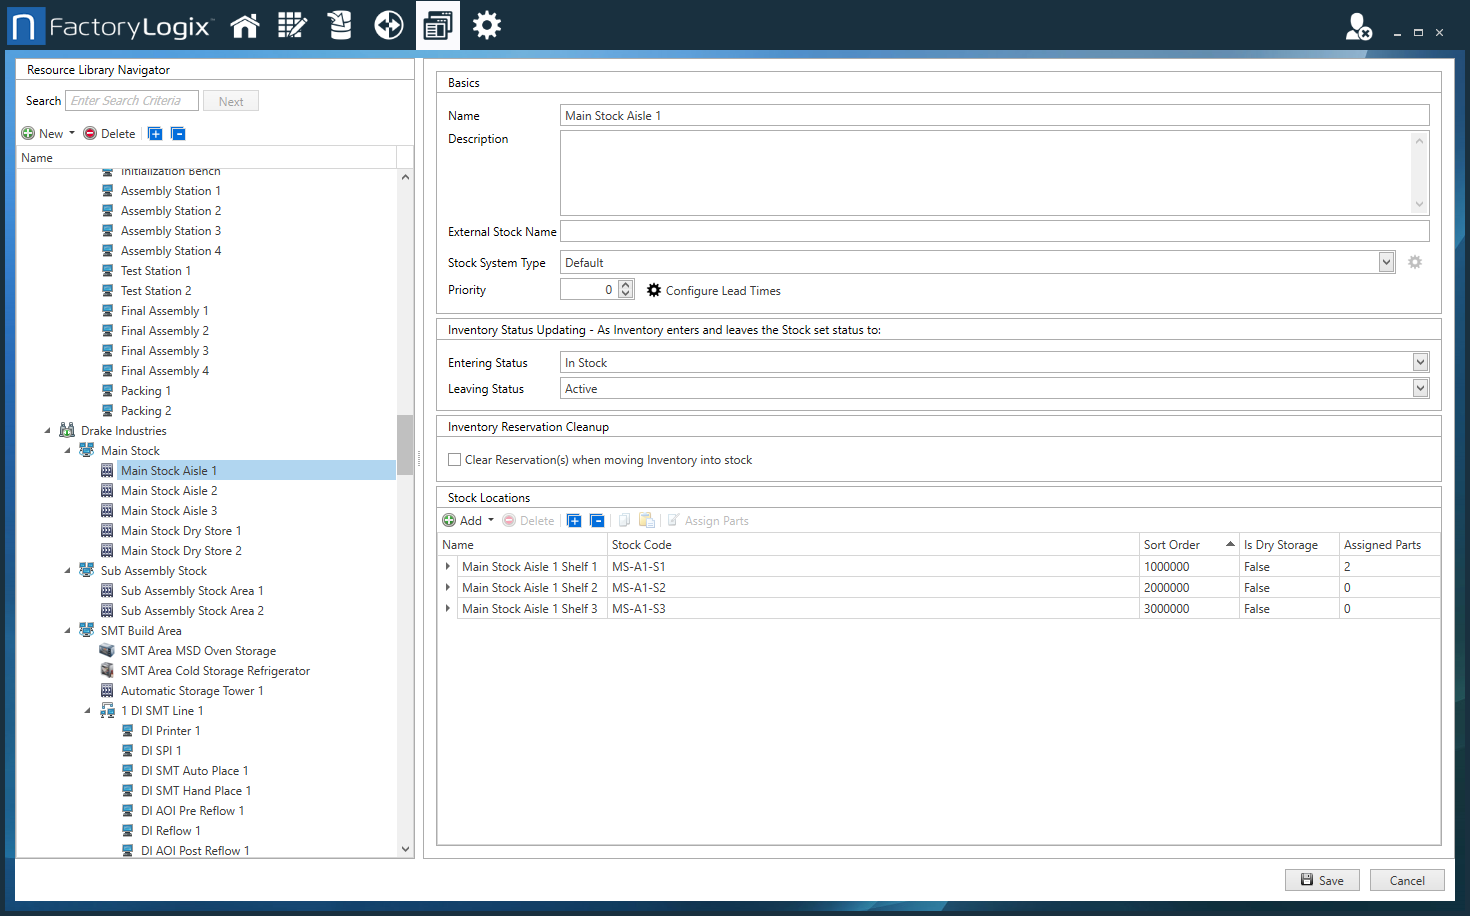Open the Home icon in top bar
This screenshot has height=916, width=1470.
point(245,26)
